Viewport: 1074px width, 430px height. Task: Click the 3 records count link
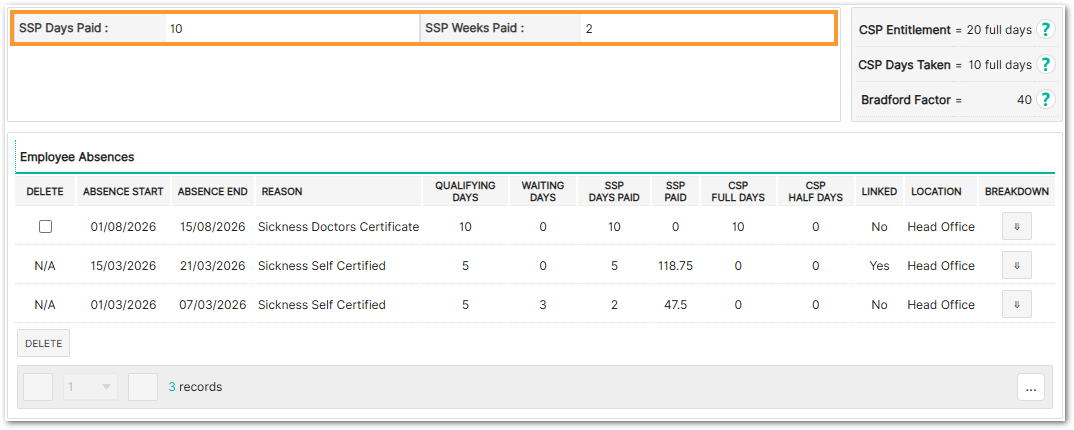195,387
